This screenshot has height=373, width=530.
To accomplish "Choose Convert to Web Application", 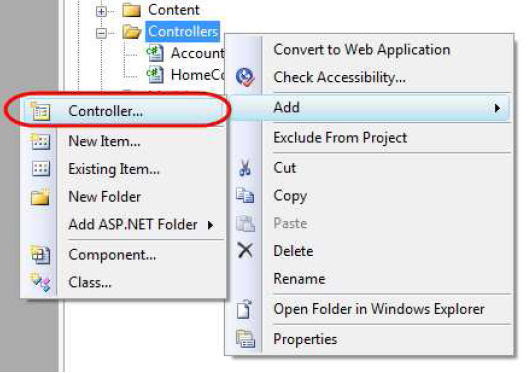I will tap(362, 50).
